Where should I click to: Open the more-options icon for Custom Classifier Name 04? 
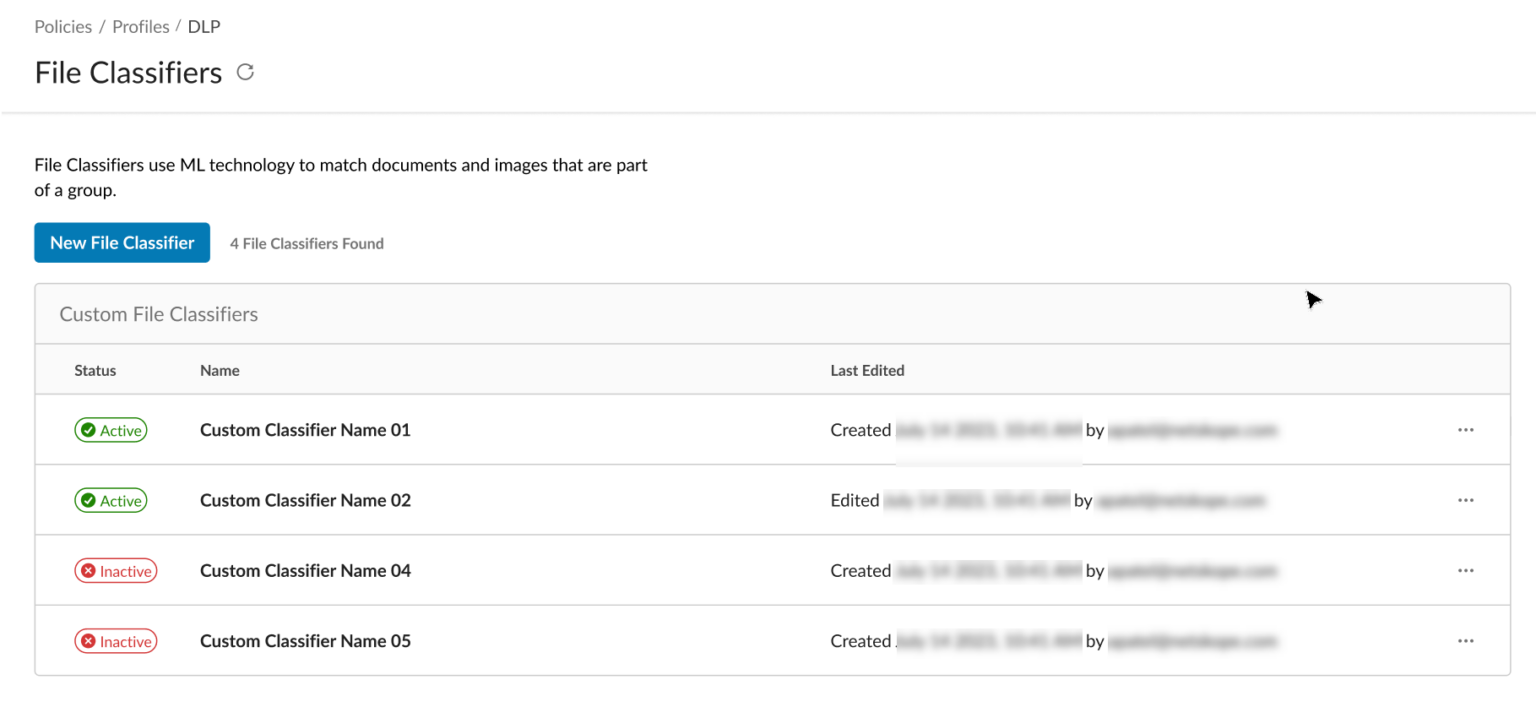coord(1466,570)
